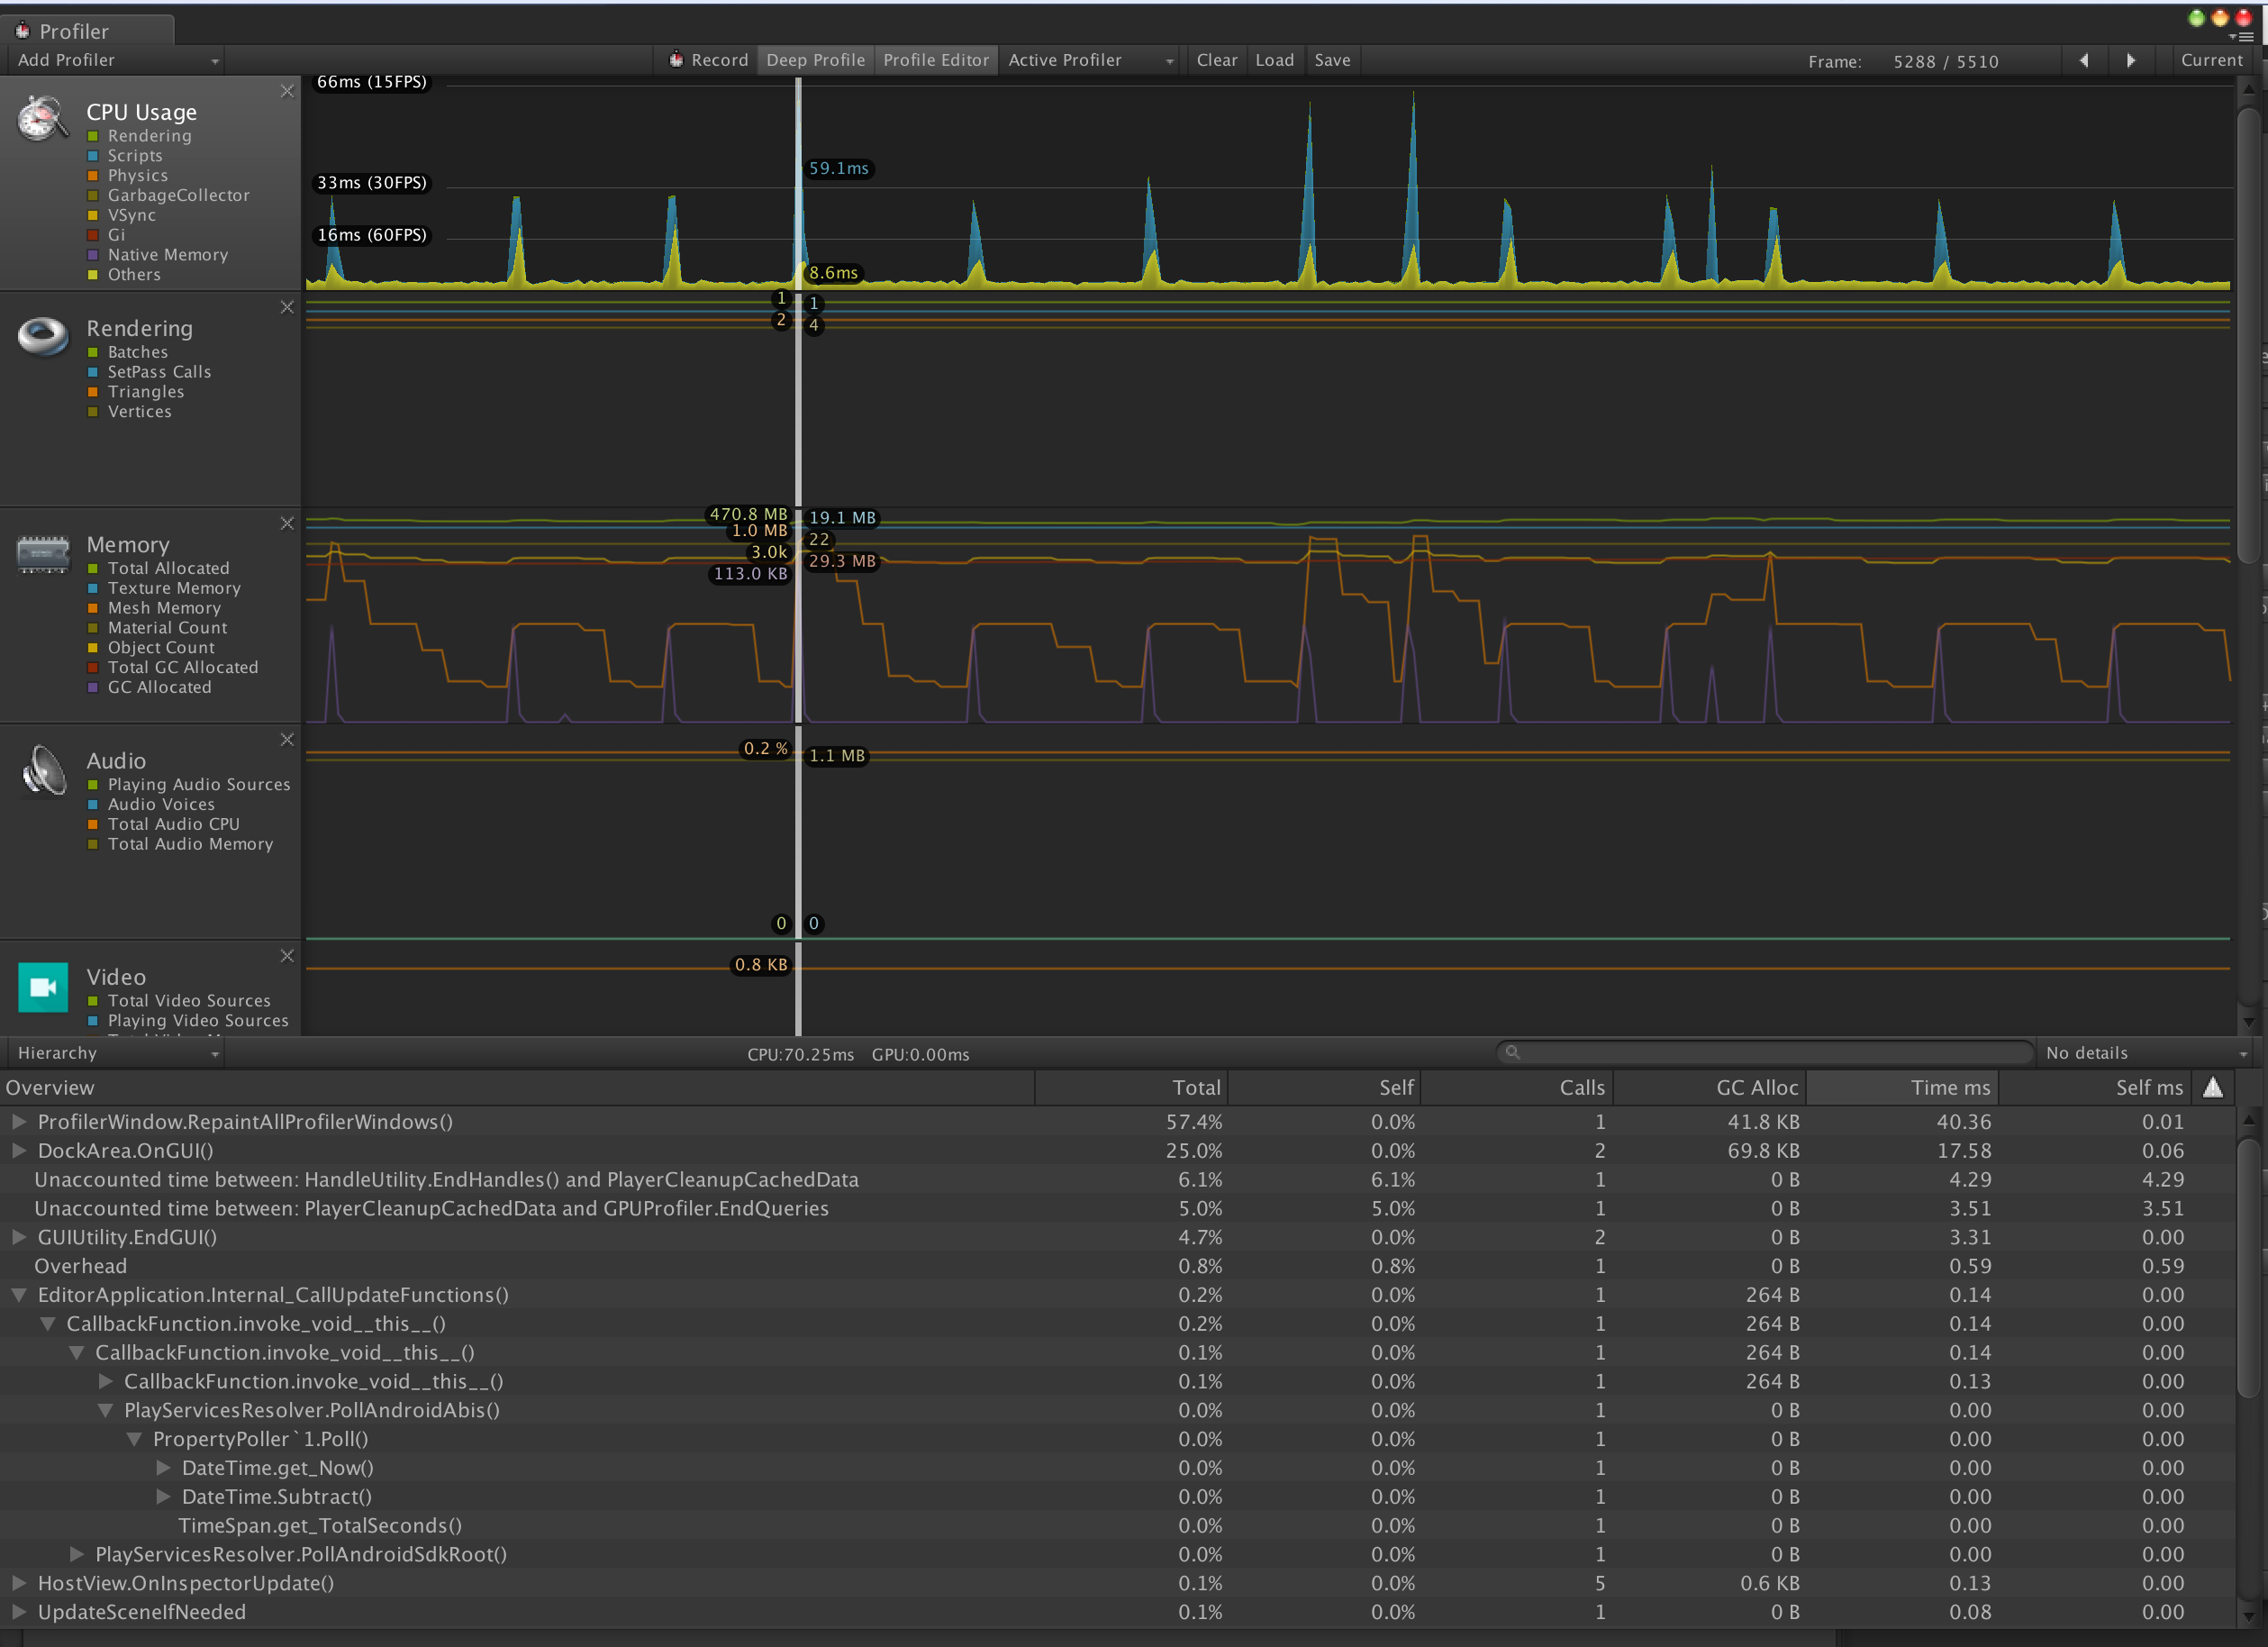This screenshot has height=1647, width=2268.
Task: Step to next frame with right arrow
Action: [2130, 61]
